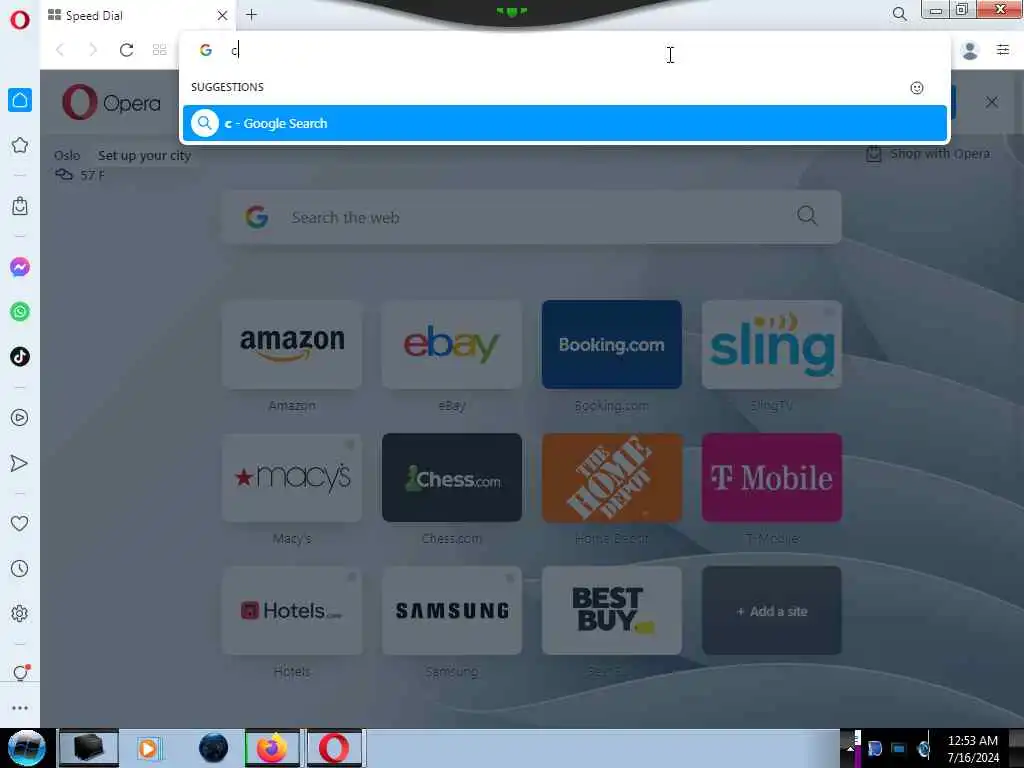This screenshot has height=768, width=1024.
Task: Open the Player sidebar icon
Action: [x=20, y=417]
